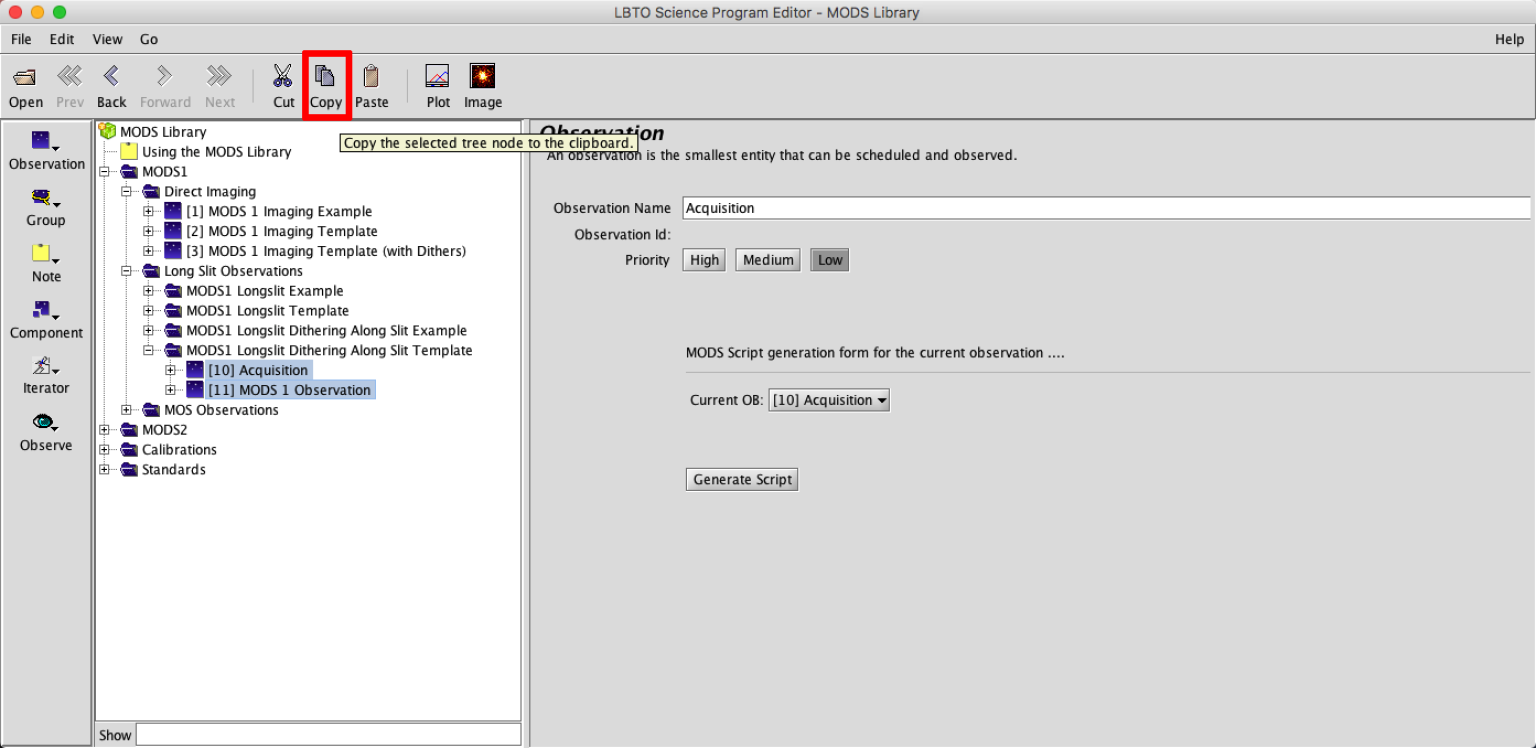Select [3] MODS 1 Imaging Template (with Dithers)
The width and height of the screenshot is (1536, 748).
pos(326,251)
